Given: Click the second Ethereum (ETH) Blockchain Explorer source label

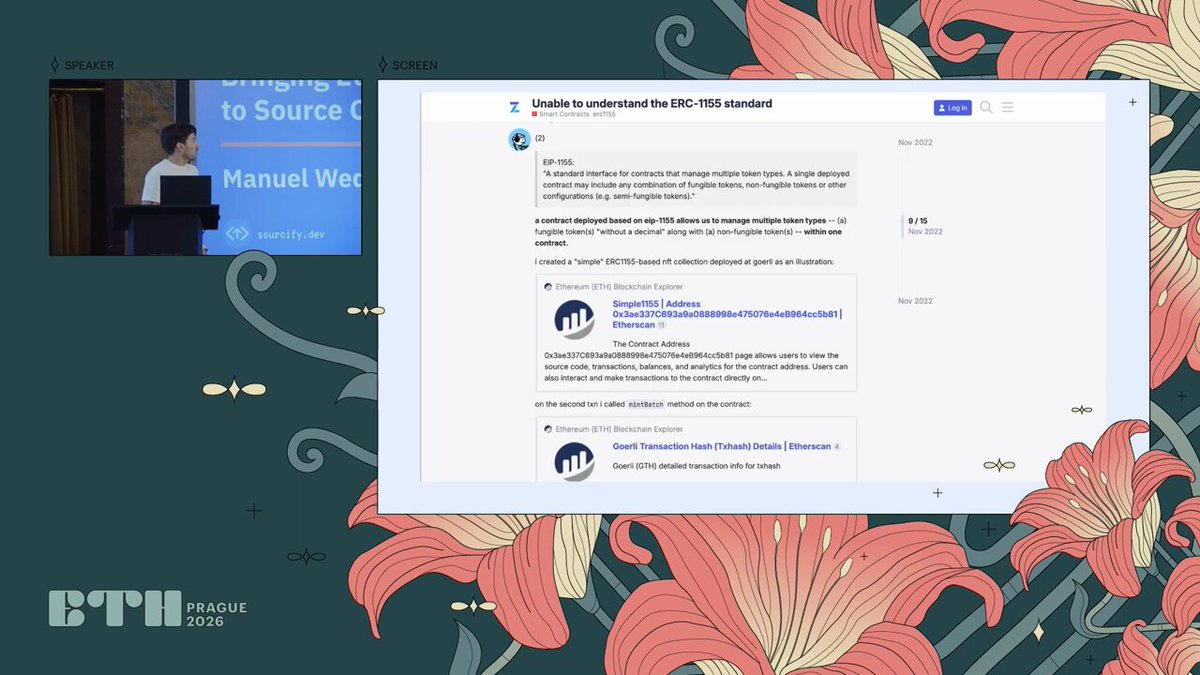Looking at the screenshot, I should point(619,429).
